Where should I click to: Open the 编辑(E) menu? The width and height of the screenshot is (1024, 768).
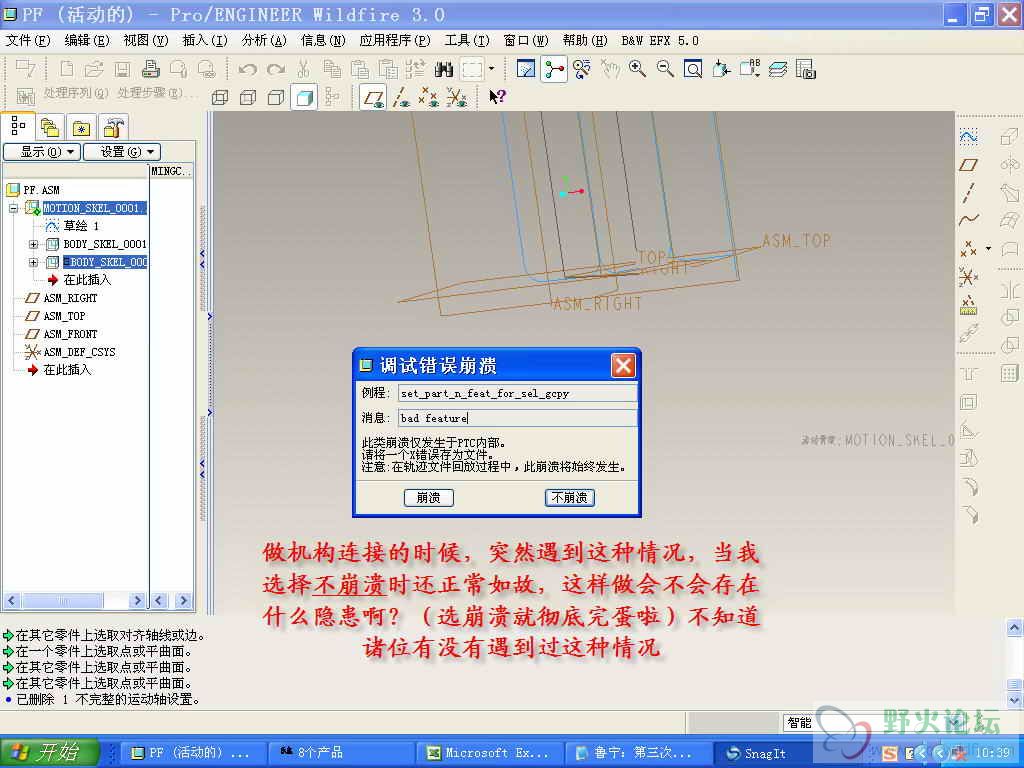tap(87, 40)
